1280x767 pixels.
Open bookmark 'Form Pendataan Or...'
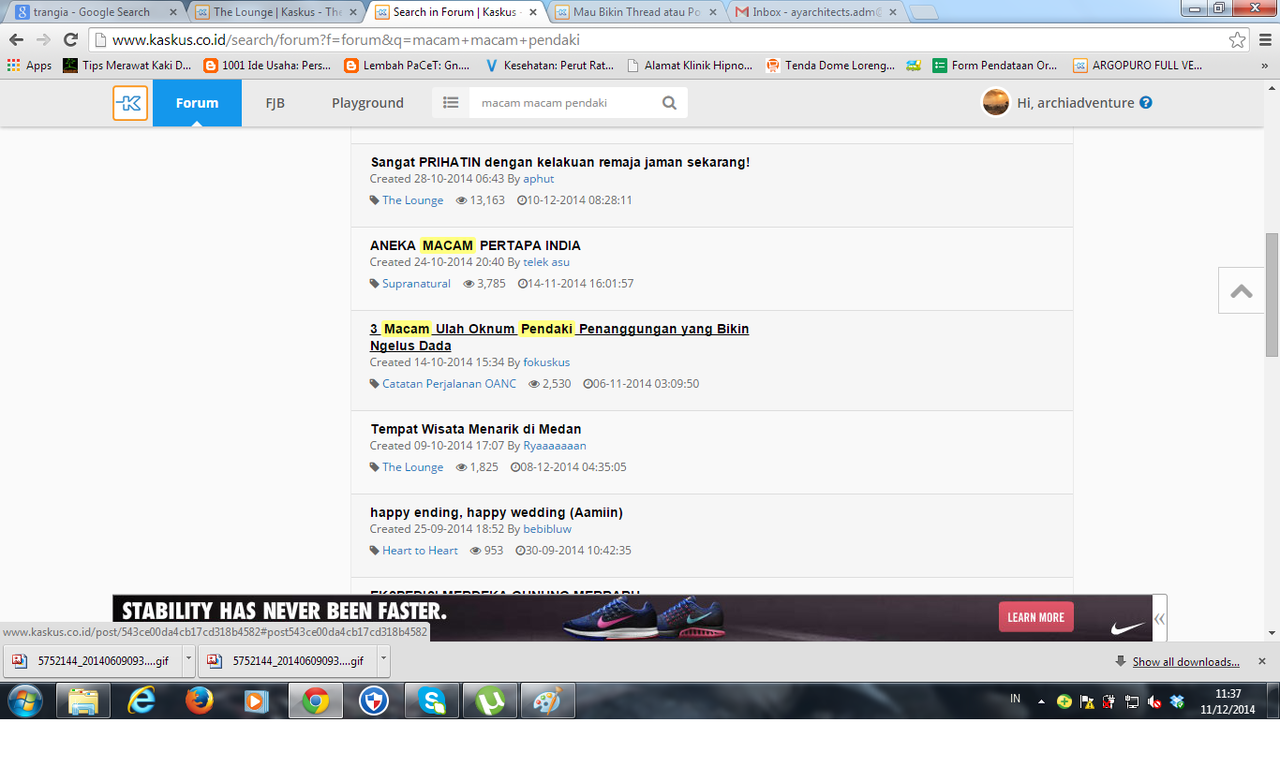click(x=995, y=65)
